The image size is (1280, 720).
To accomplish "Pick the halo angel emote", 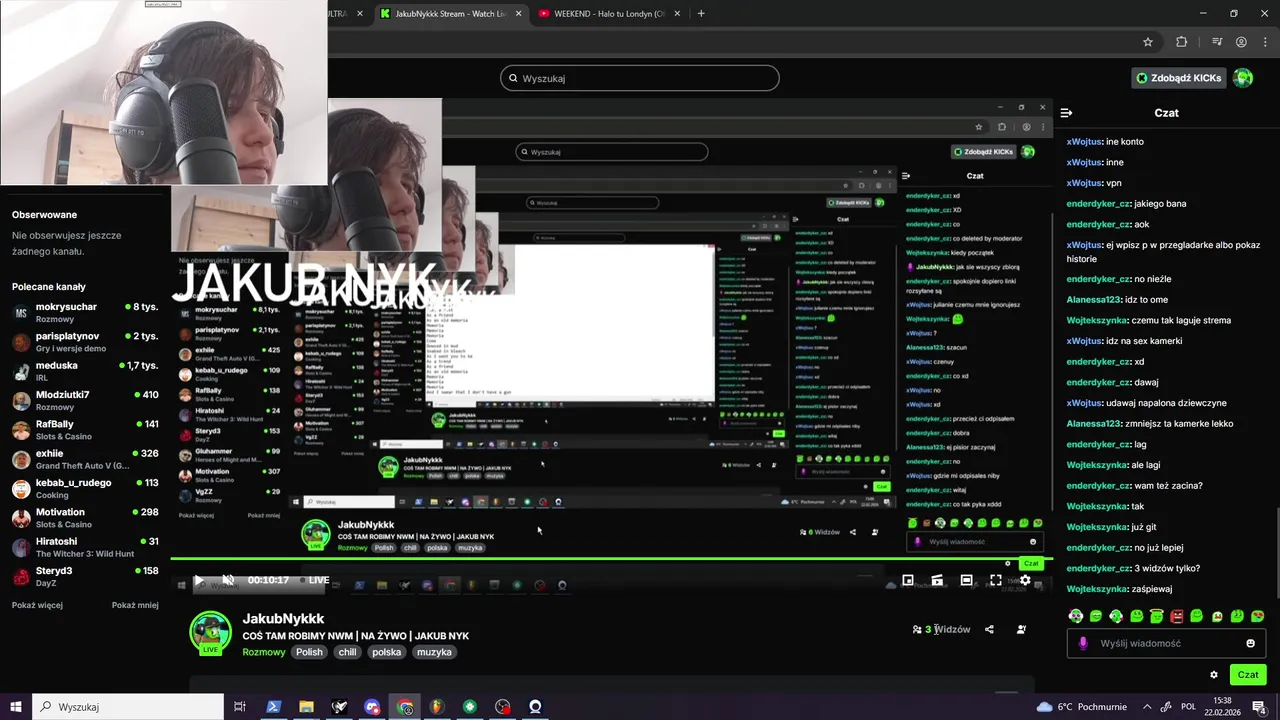I will pyautogui.click(x=1156, y=616).
